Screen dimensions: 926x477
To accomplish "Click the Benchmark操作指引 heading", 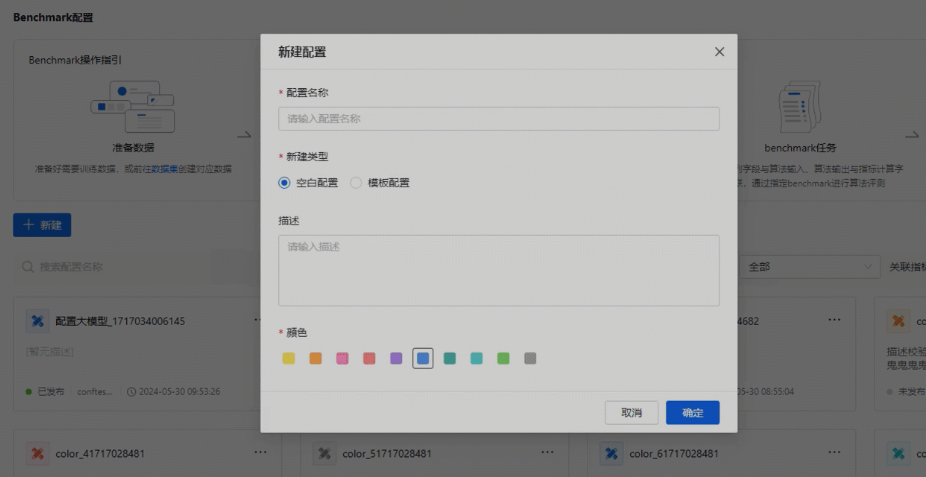I will click(x=76, y=60).
